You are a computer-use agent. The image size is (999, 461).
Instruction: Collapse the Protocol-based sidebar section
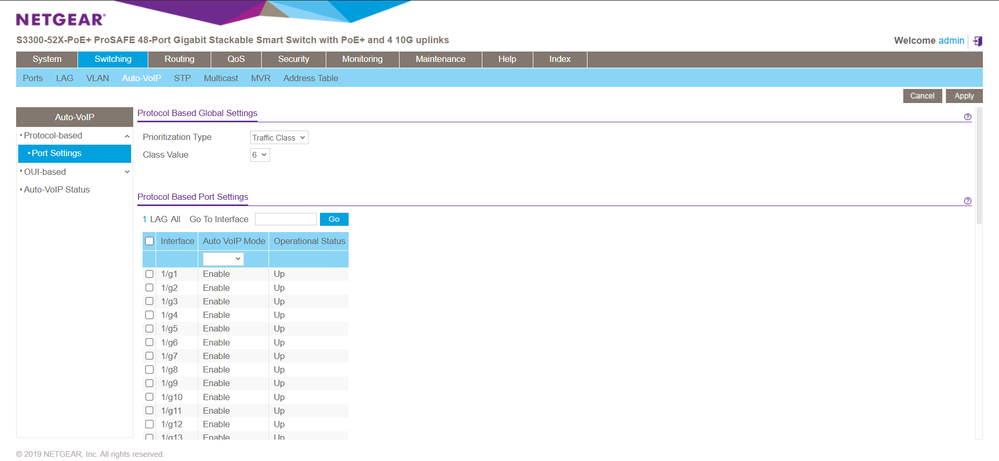(x=127, y=136)
